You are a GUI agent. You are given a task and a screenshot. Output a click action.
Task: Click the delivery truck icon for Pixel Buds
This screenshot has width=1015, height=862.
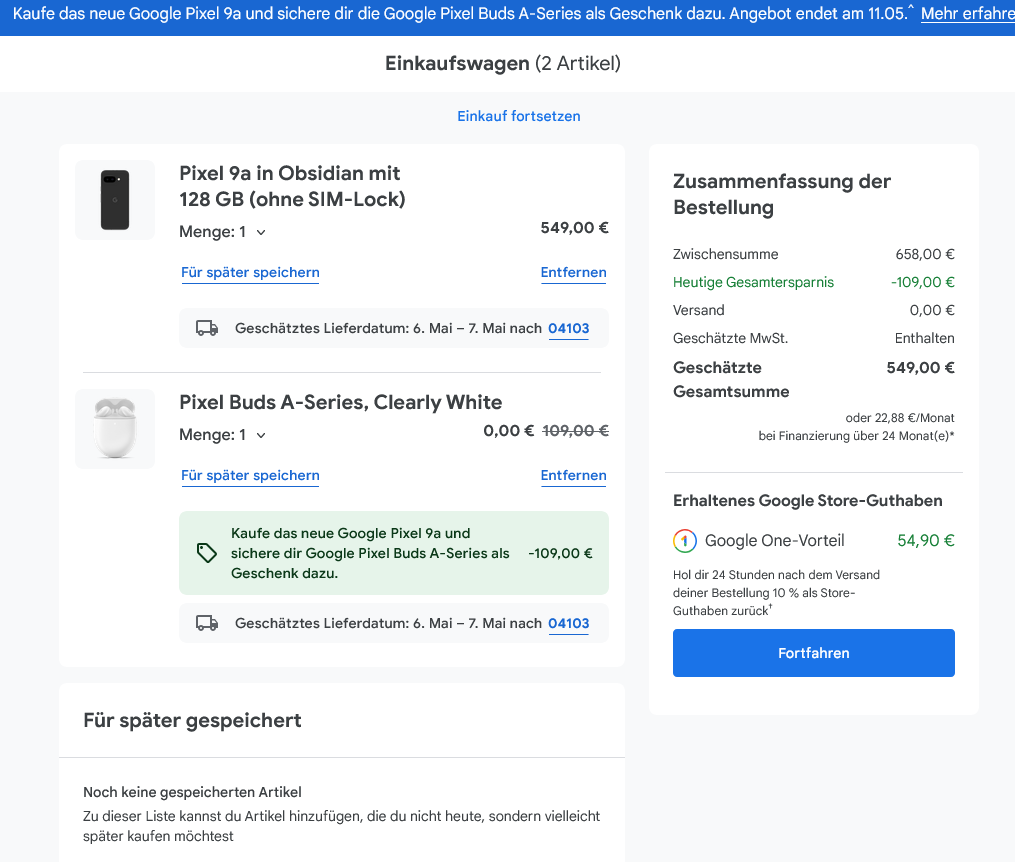click(x=207, y=623)
